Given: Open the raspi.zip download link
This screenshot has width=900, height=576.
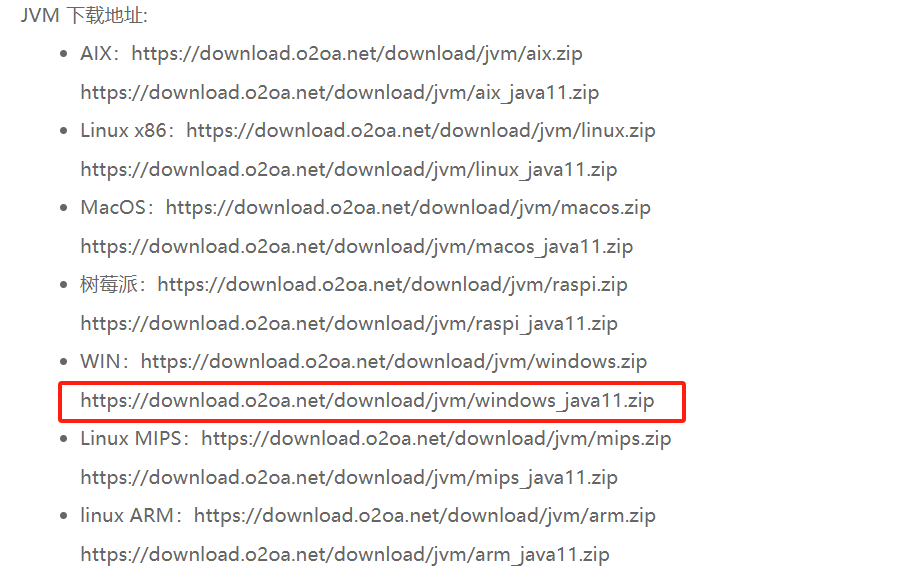Looking at the screenshot, I should [x=393, y=285].
